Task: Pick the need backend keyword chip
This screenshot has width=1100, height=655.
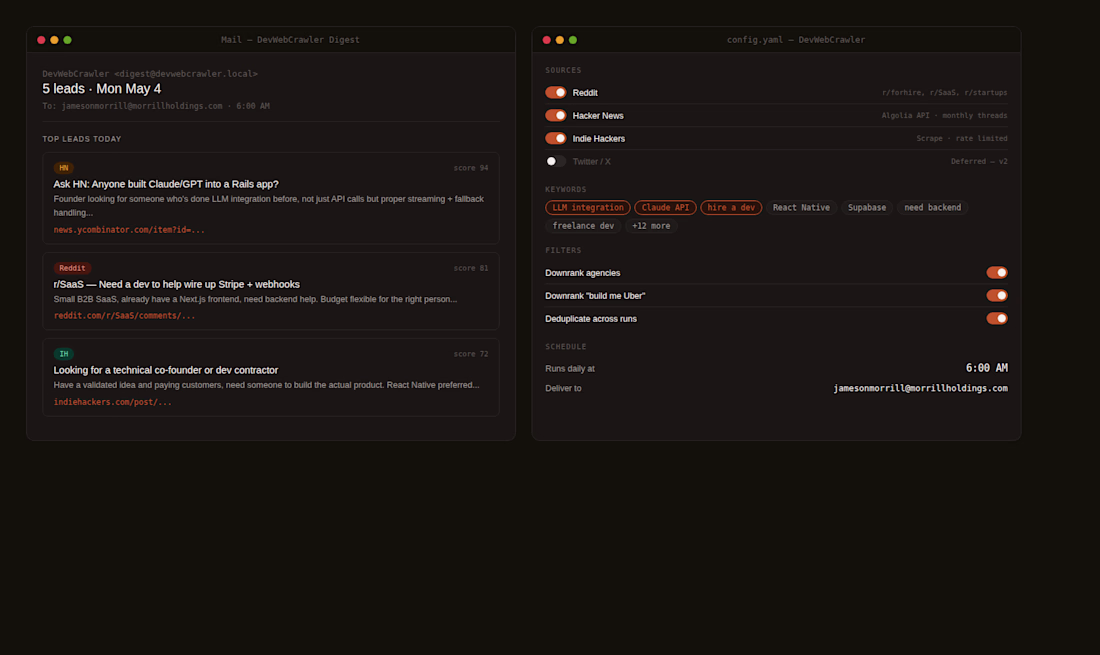Action: pos(932,208)
